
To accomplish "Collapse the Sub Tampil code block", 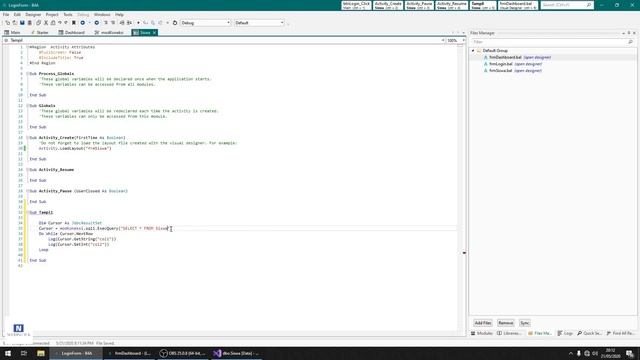I will point(27,213).
